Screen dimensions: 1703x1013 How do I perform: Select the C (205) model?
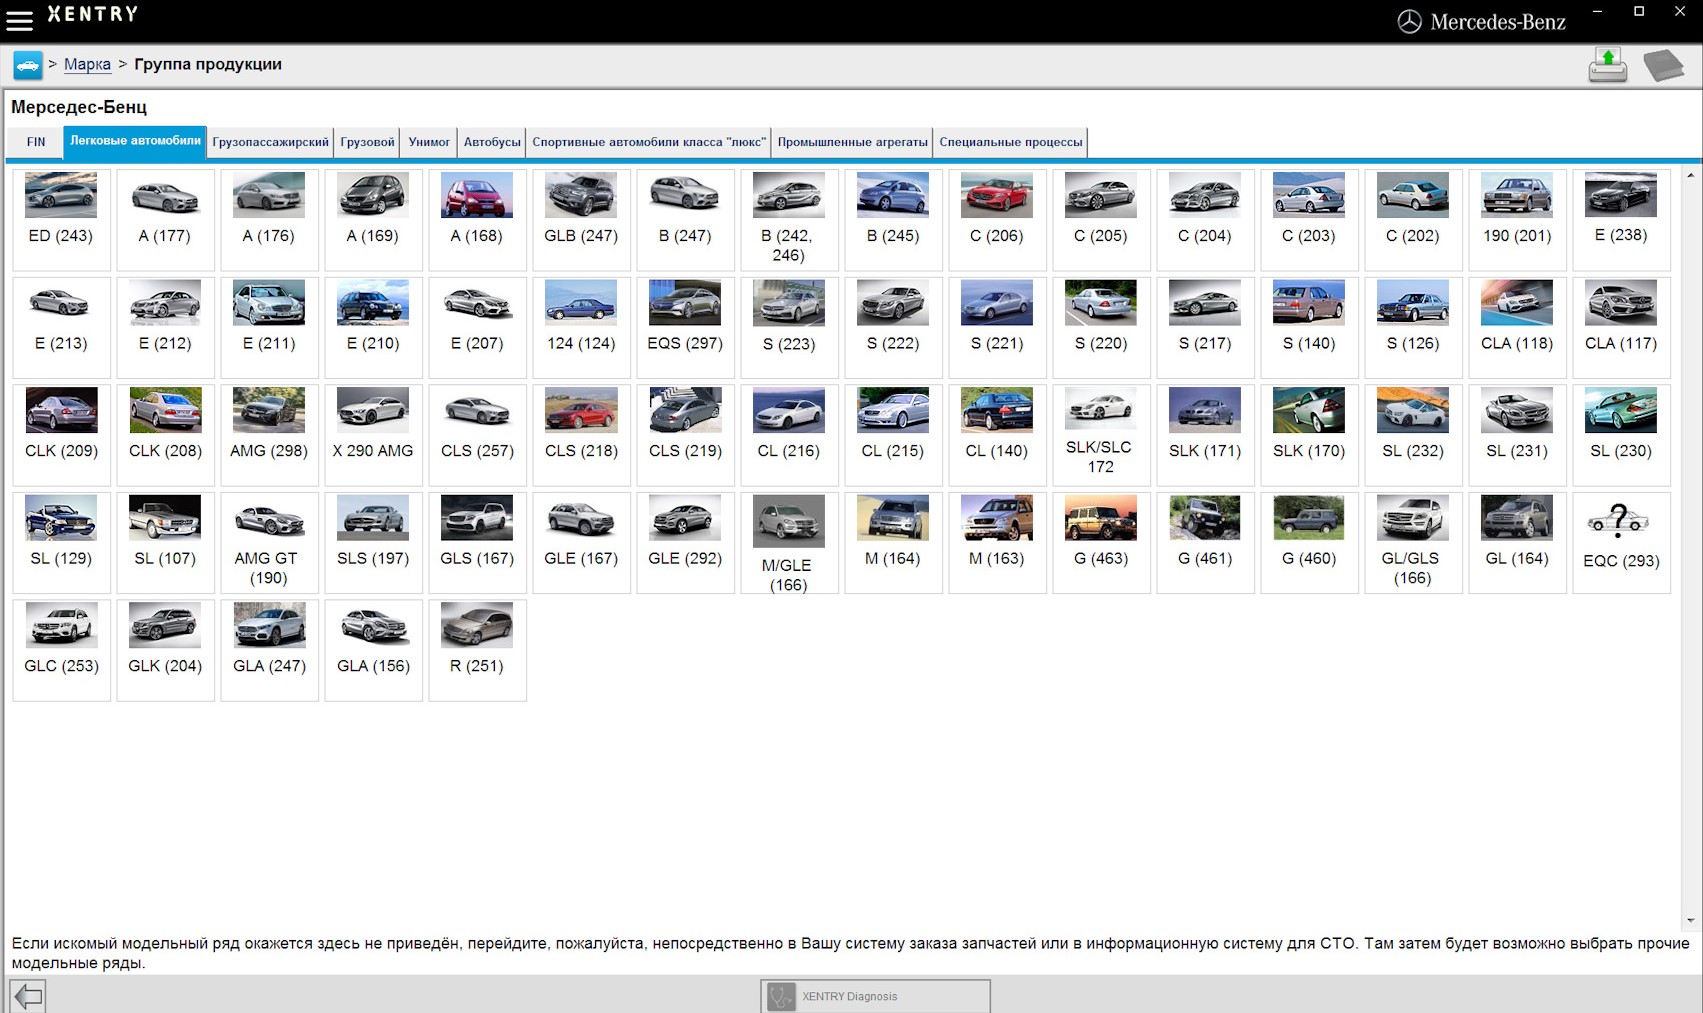pyautogui.click(x=1101, y=219)
